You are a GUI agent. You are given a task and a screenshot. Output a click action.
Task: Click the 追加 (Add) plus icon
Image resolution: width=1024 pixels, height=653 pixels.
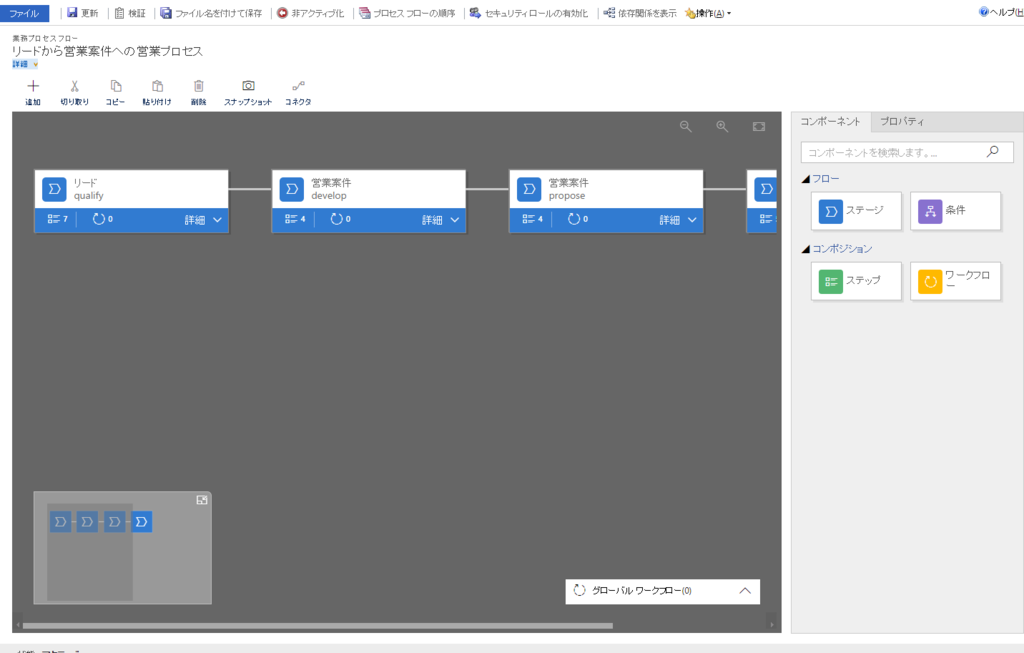33,86
